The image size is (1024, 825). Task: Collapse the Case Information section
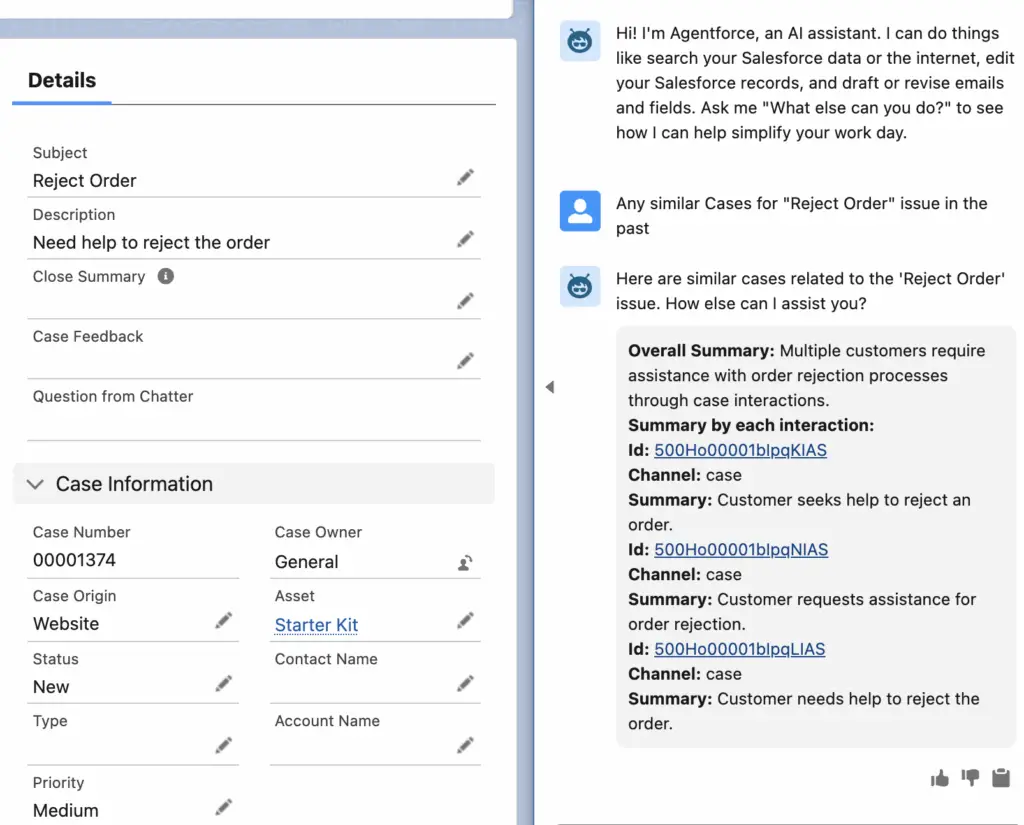(x=35, y=484)
